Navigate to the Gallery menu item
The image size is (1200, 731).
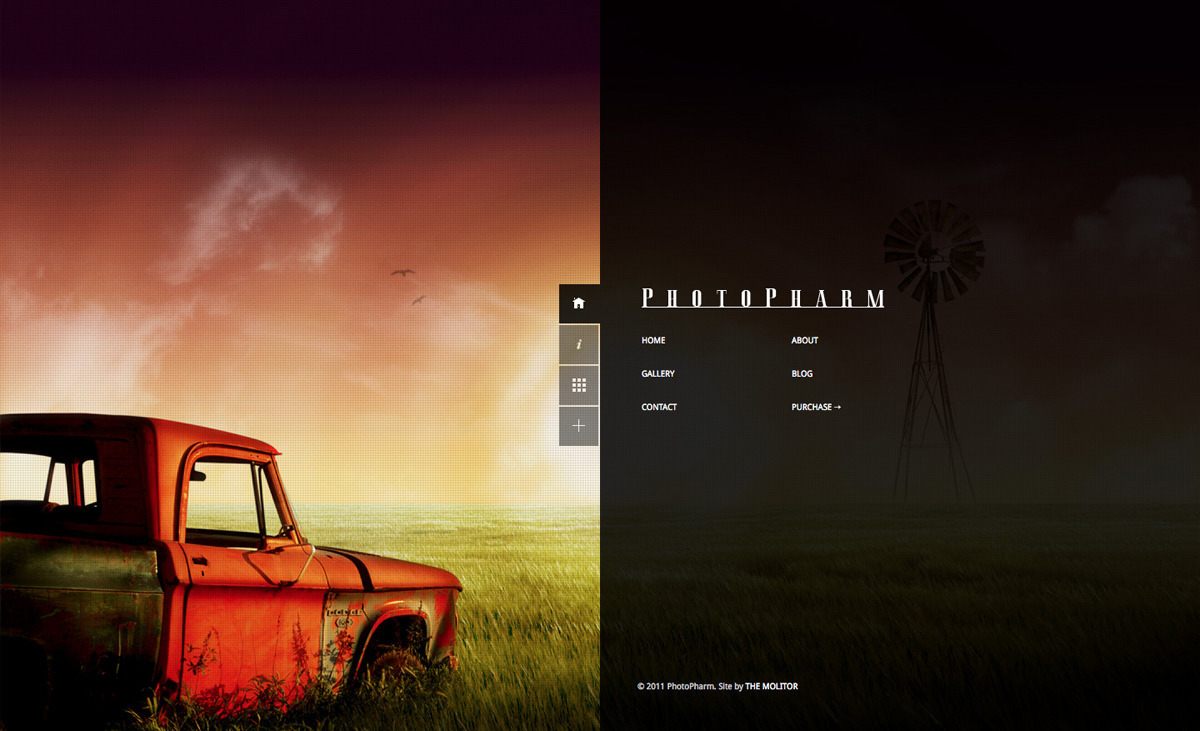[658, 374]
